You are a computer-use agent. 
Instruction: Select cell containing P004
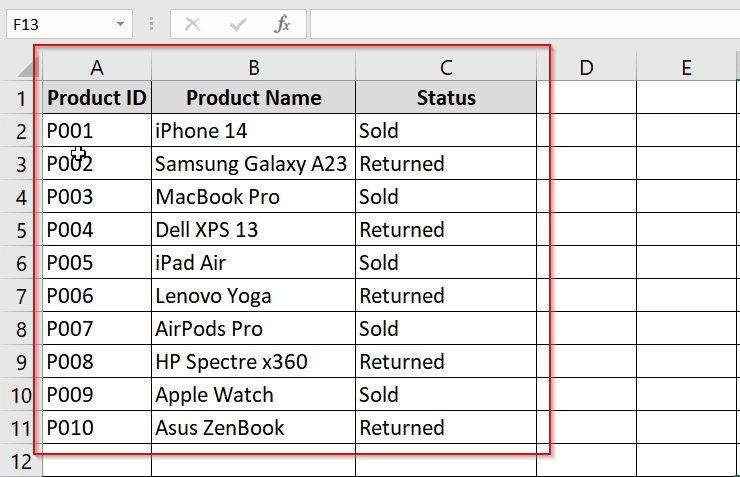pos(97,229)
